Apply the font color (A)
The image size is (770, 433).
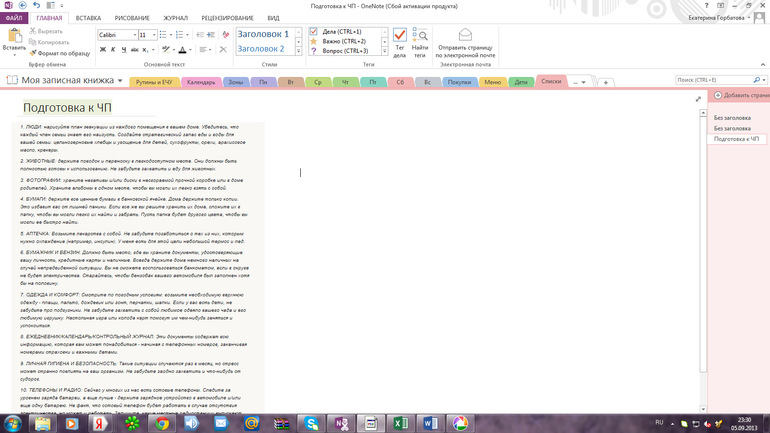coord(182,50)
